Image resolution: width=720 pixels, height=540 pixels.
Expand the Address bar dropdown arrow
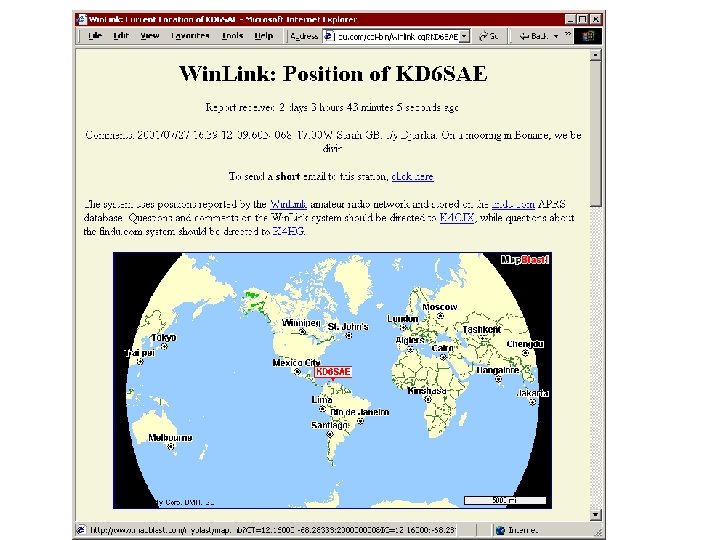point(465,36)
